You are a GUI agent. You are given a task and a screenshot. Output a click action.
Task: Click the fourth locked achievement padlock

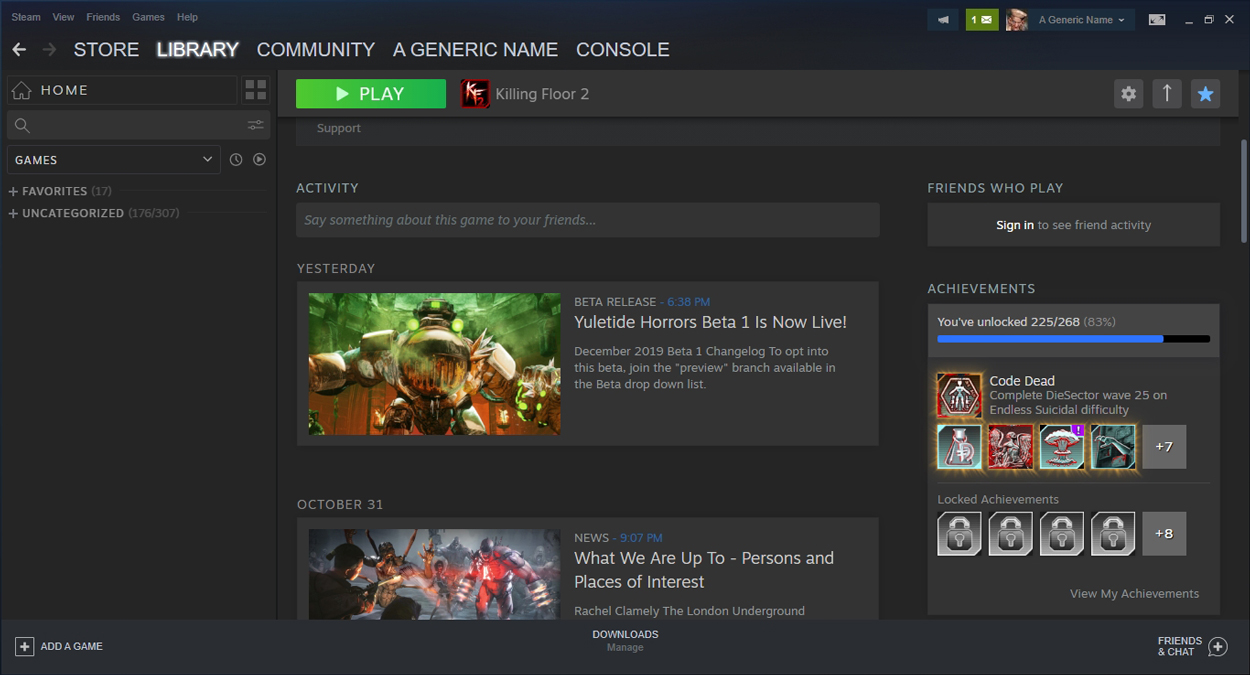pos(1113,533)
